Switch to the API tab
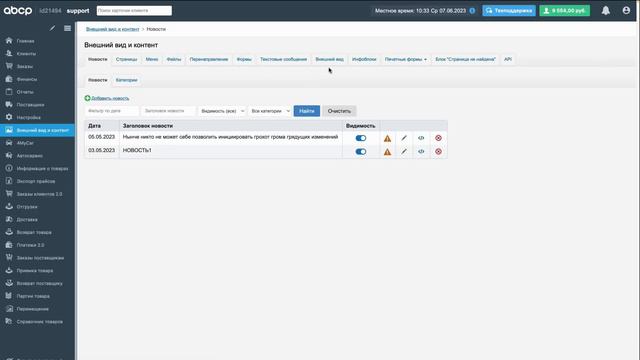640x360 pixels. point(508,59)
